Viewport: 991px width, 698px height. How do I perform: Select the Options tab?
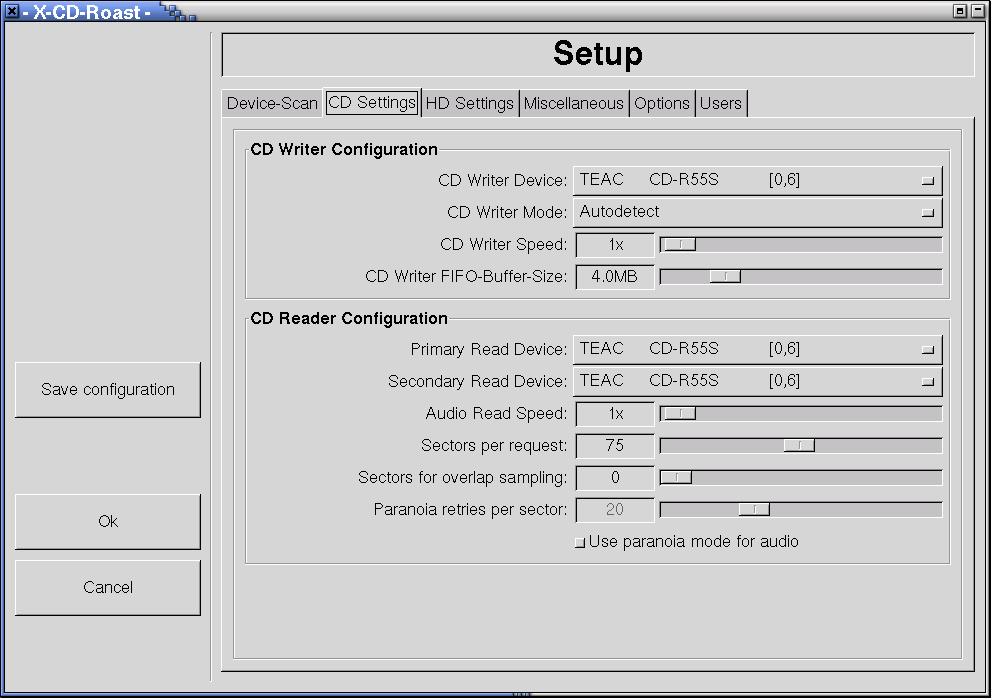tap(662, 103)
